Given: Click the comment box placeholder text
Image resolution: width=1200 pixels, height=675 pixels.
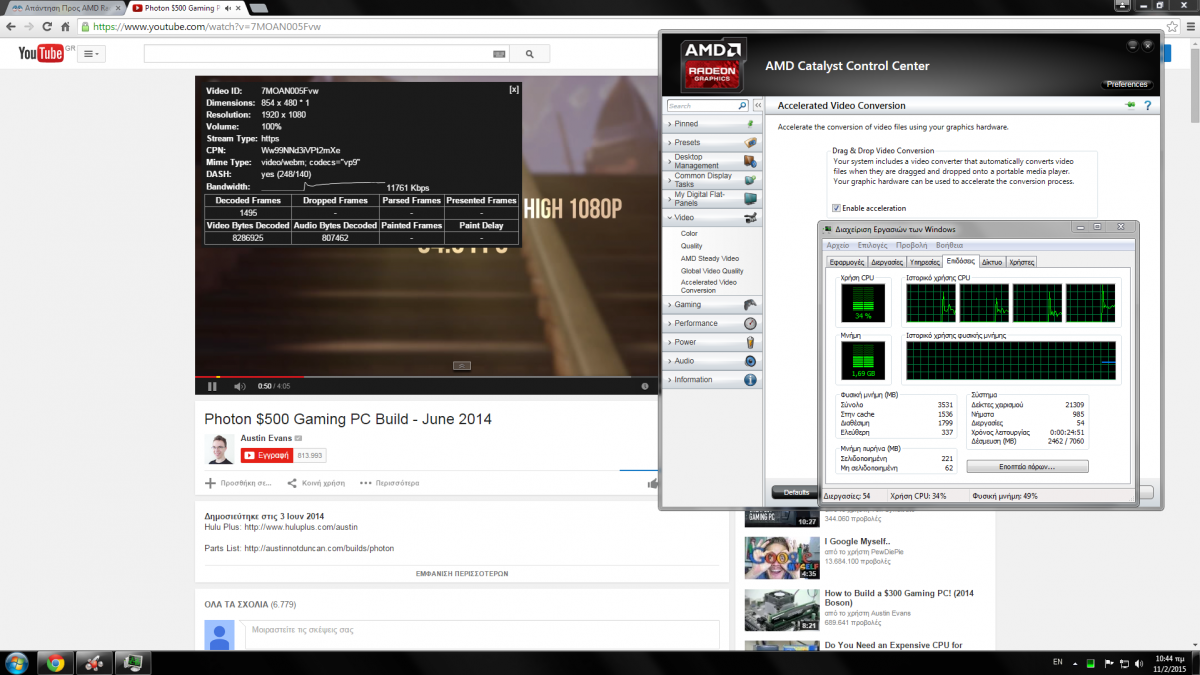Looking at the screenshot, I should pyautogui.click(x=304, y=630).
